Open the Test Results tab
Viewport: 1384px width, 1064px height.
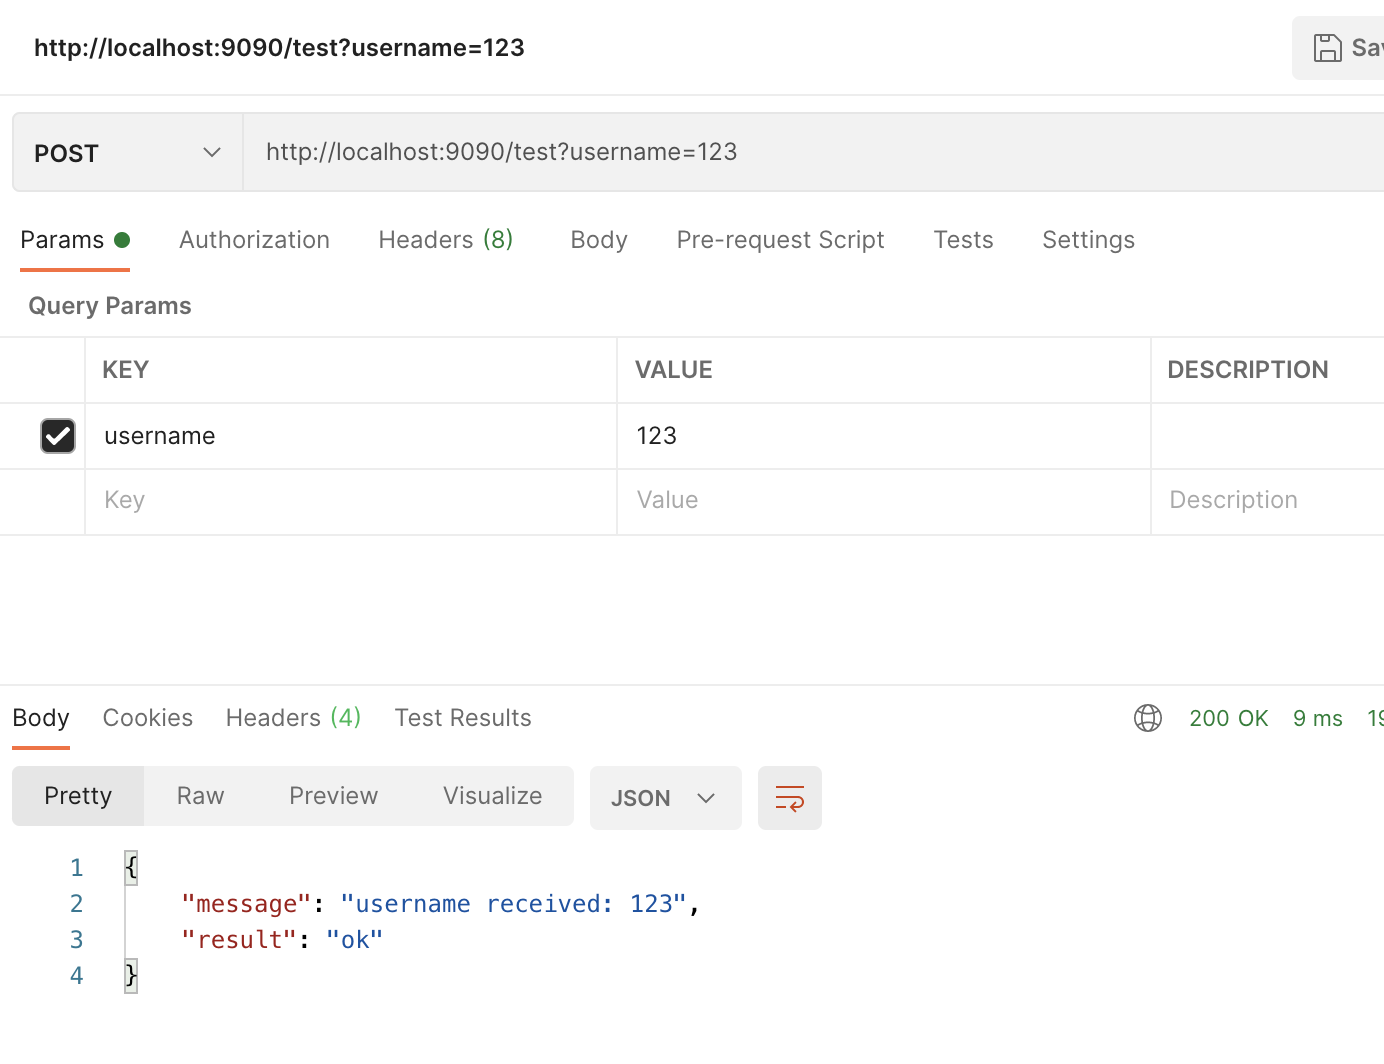pos(463,718)
